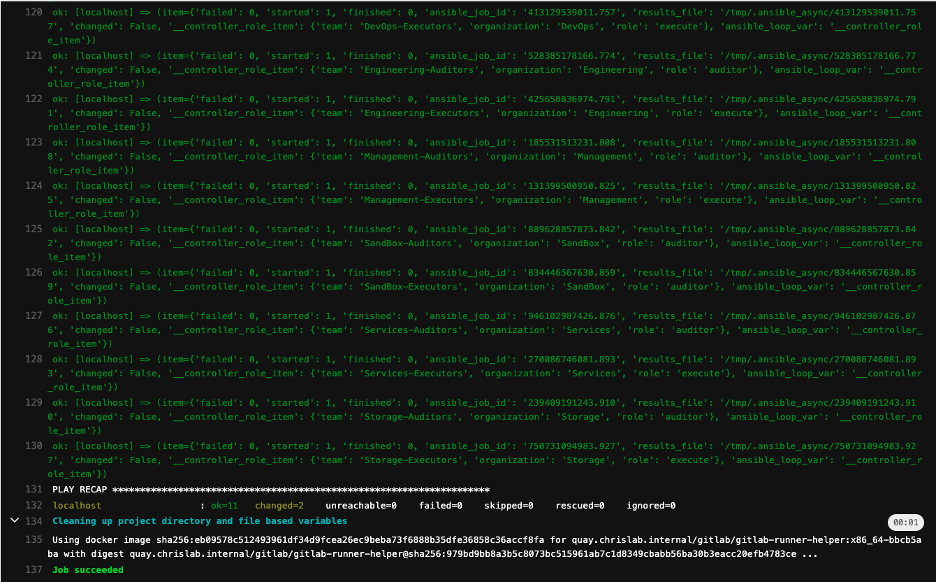Click the 'rescued=0' recap value
The height and width of the screenshot is (582, 936).
click(580, 506)
